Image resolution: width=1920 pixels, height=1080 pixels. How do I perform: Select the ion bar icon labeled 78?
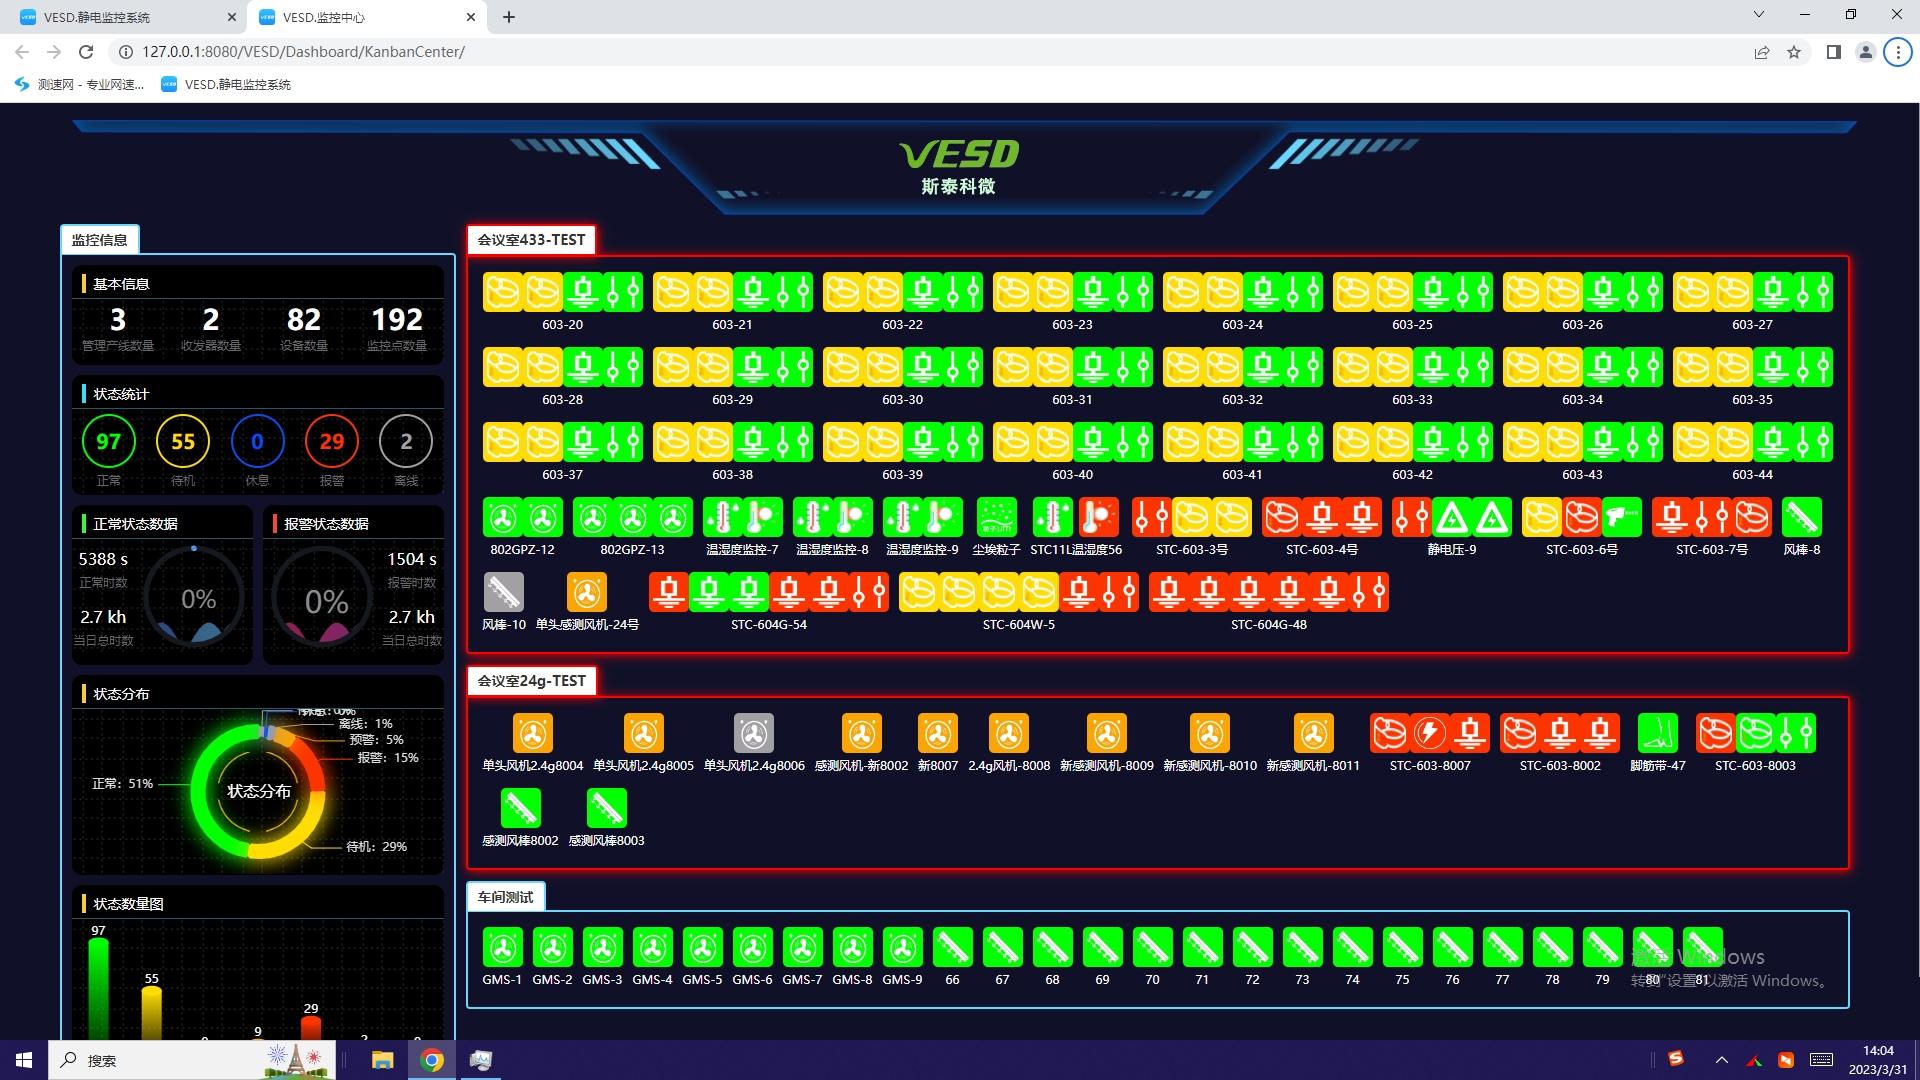click(1553, 948)
